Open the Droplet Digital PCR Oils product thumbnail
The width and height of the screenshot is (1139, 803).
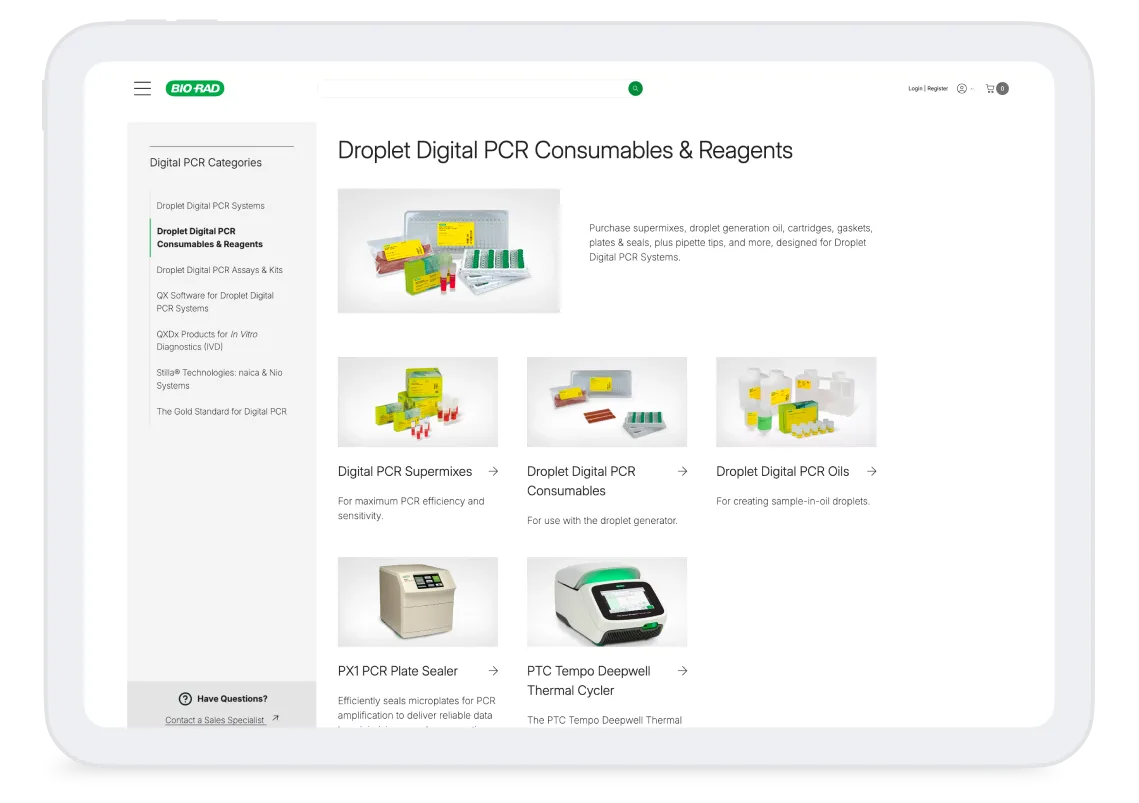coord(795,401)
